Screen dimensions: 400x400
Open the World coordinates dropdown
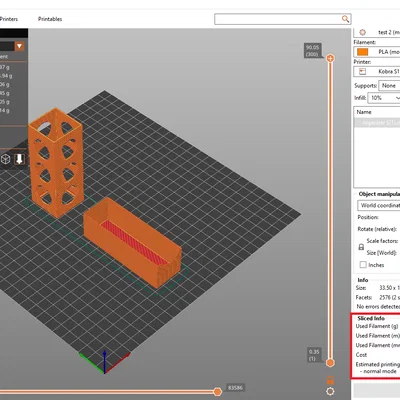tap(379, 205)
